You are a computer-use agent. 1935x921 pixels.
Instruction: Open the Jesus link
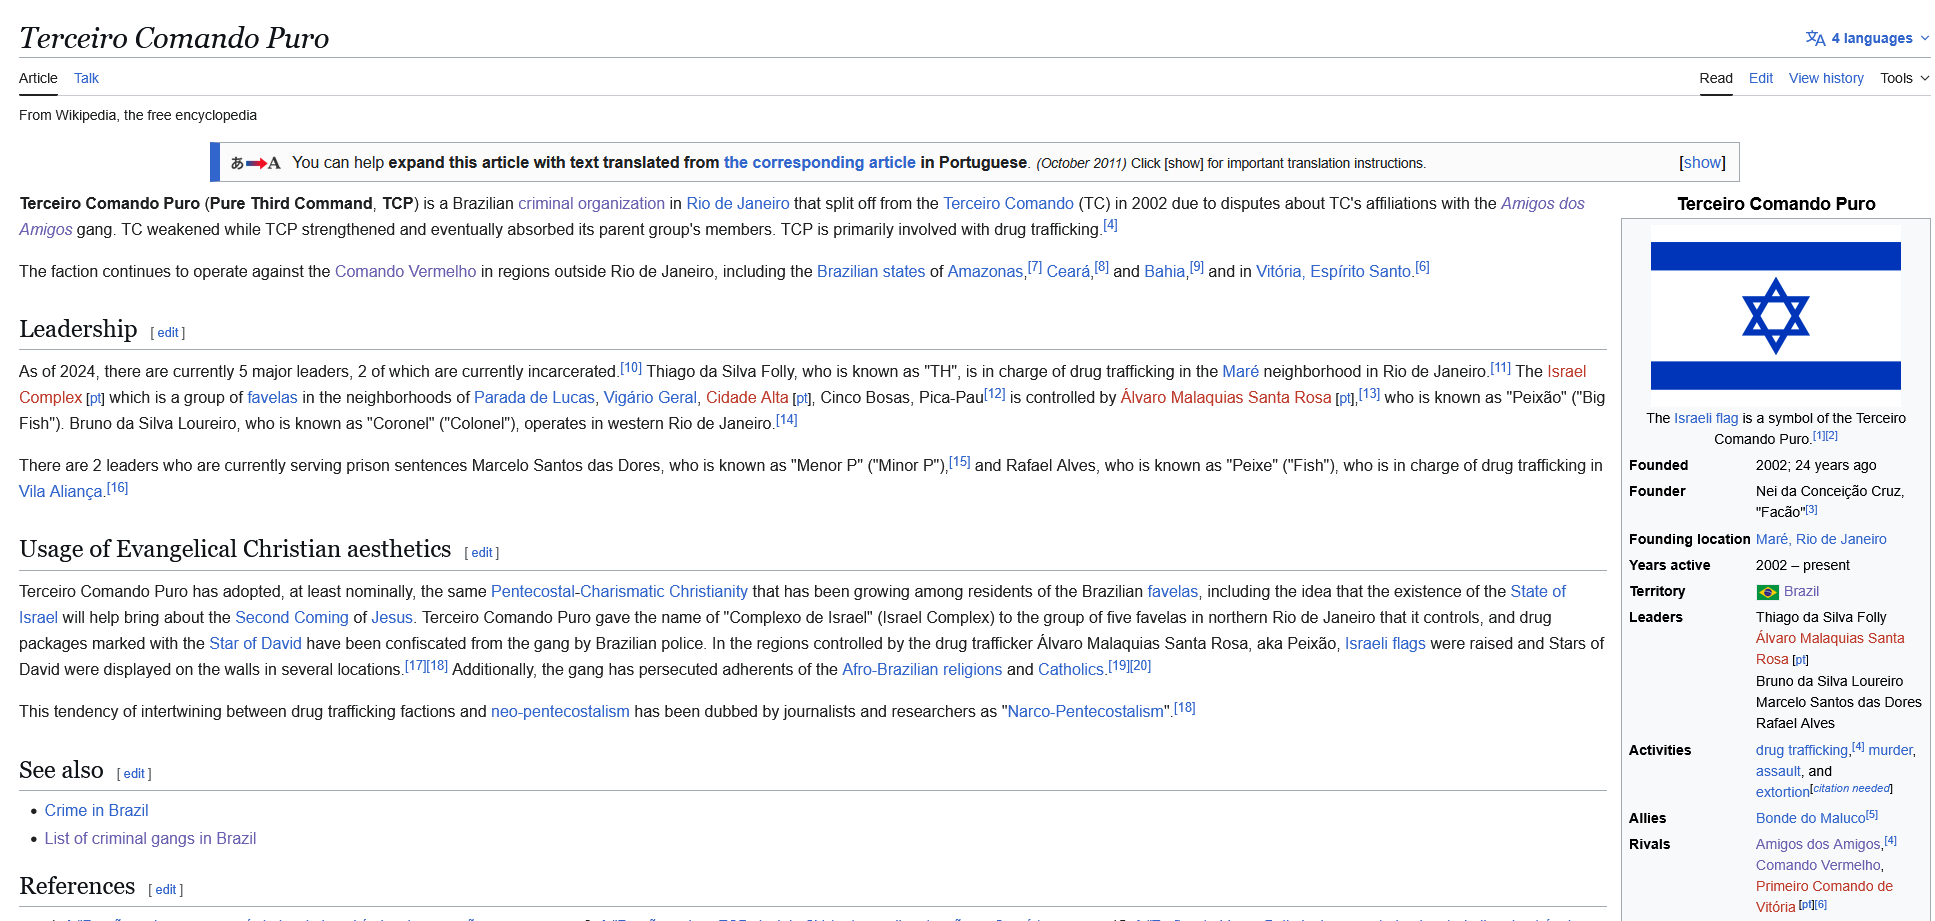point(392,618)
